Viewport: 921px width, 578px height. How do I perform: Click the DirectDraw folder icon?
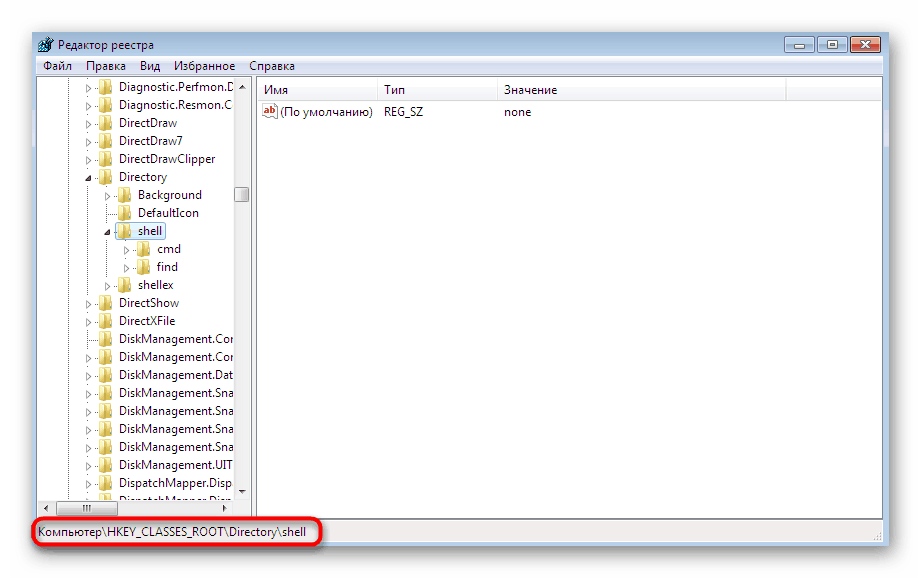106,123
